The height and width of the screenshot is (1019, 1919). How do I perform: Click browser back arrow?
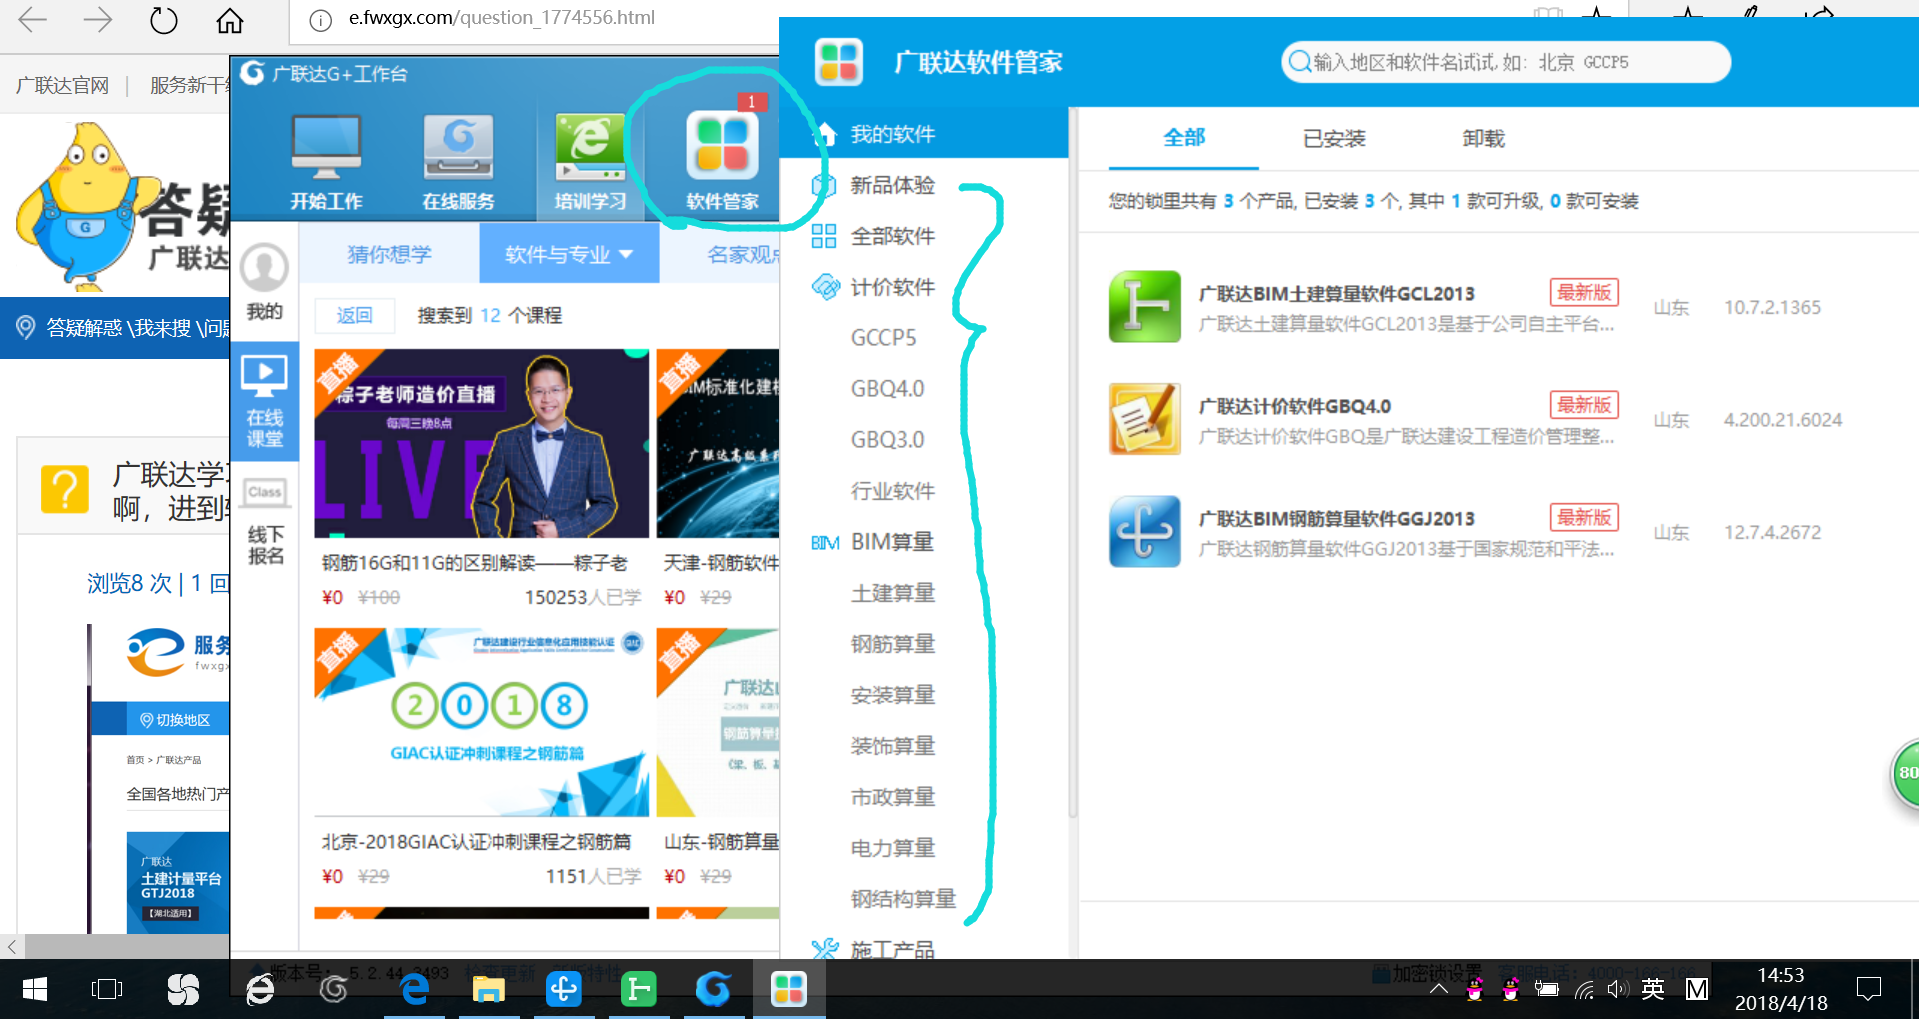(x=33, y=20)
